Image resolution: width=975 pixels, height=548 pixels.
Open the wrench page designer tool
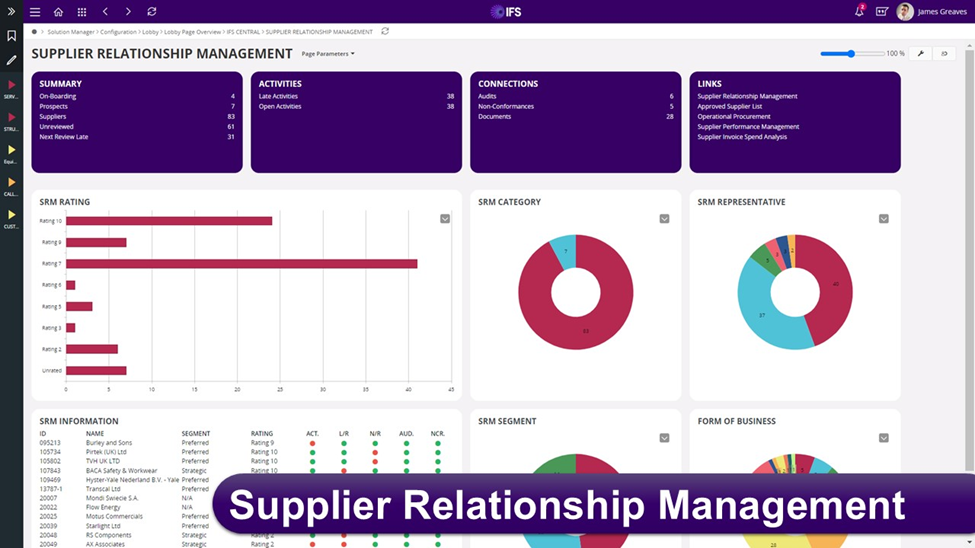(921, 54)
